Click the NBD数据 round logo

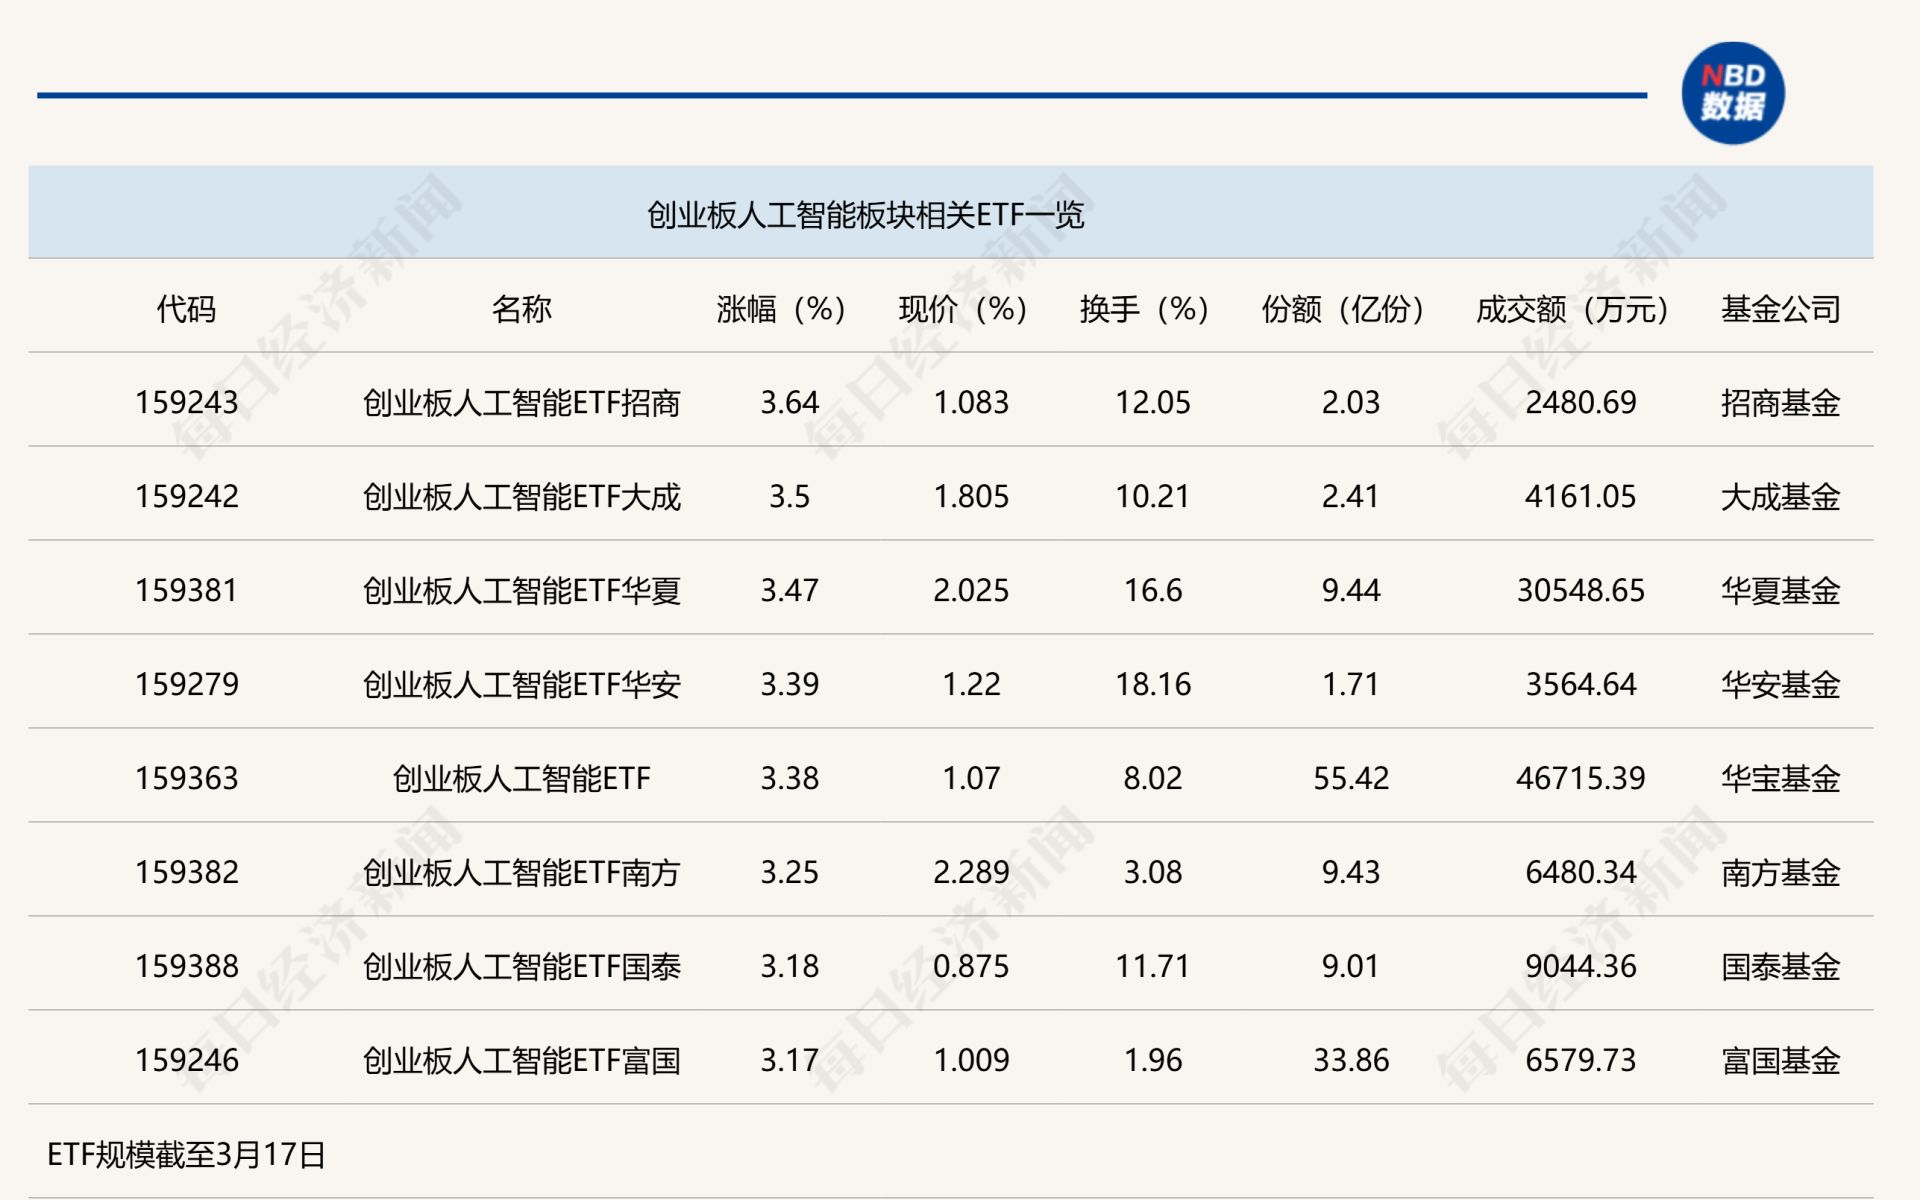pyautogui.click(x=1732, y=92)
